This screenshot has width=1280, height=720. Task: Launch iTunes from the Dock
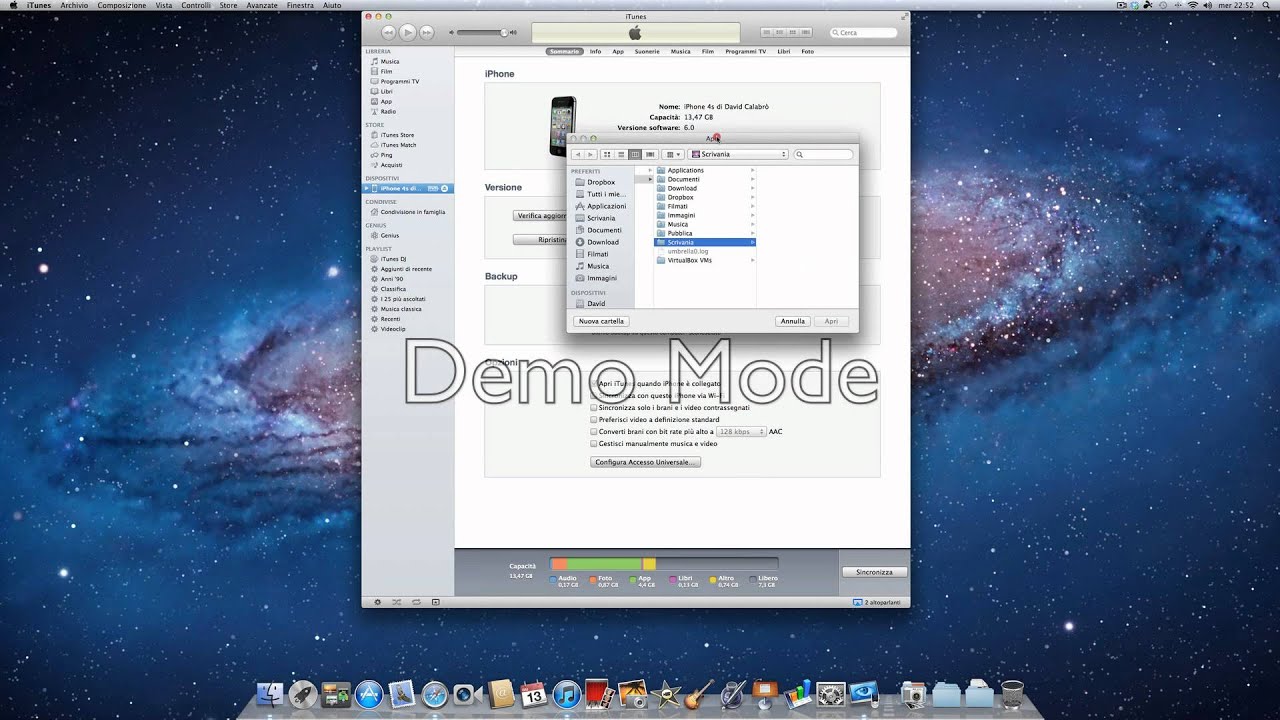[x=566, y=694]
